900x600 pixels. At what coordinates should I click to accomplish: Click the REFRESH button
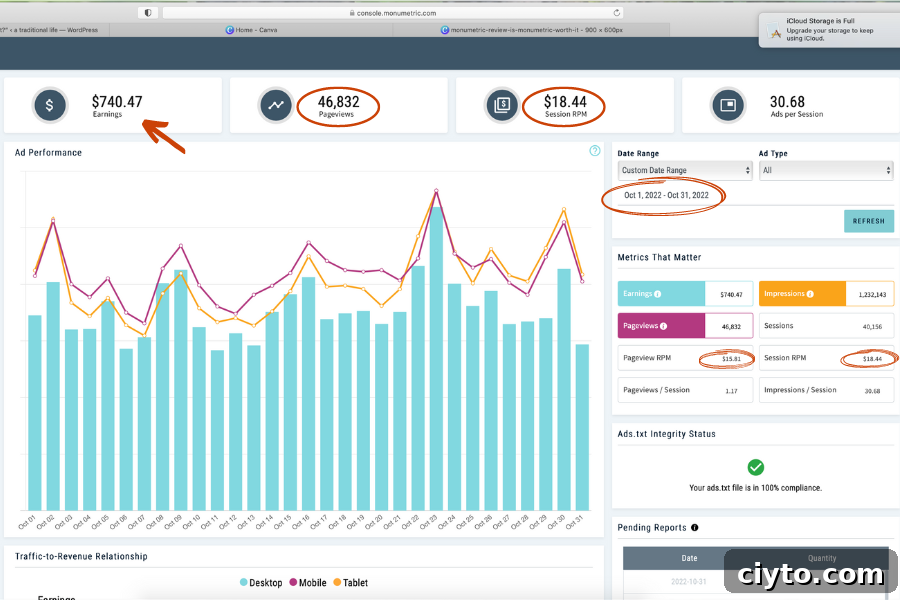pos(868,221)
